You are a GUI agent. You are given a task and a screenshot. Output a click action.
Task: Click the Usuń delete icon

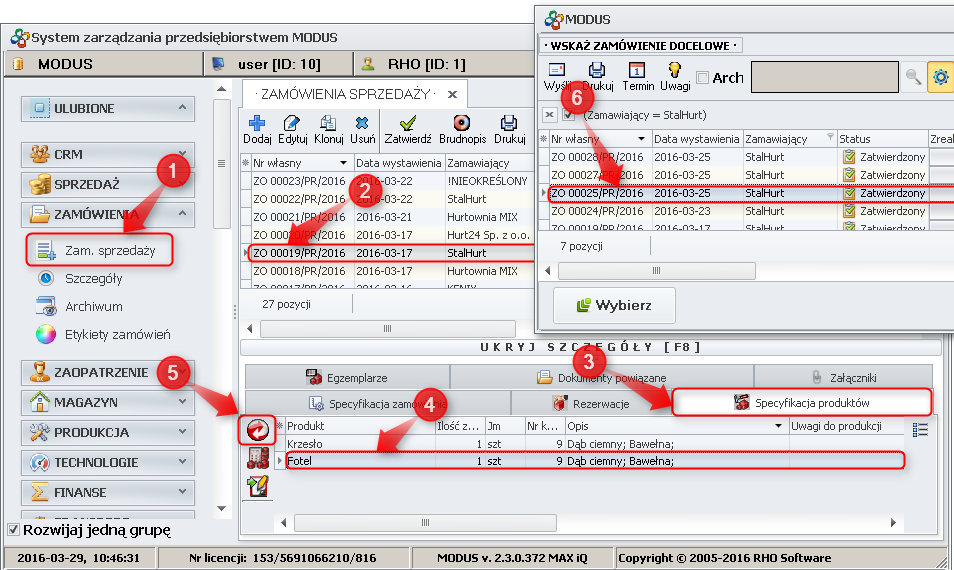[x=363, y=124]
